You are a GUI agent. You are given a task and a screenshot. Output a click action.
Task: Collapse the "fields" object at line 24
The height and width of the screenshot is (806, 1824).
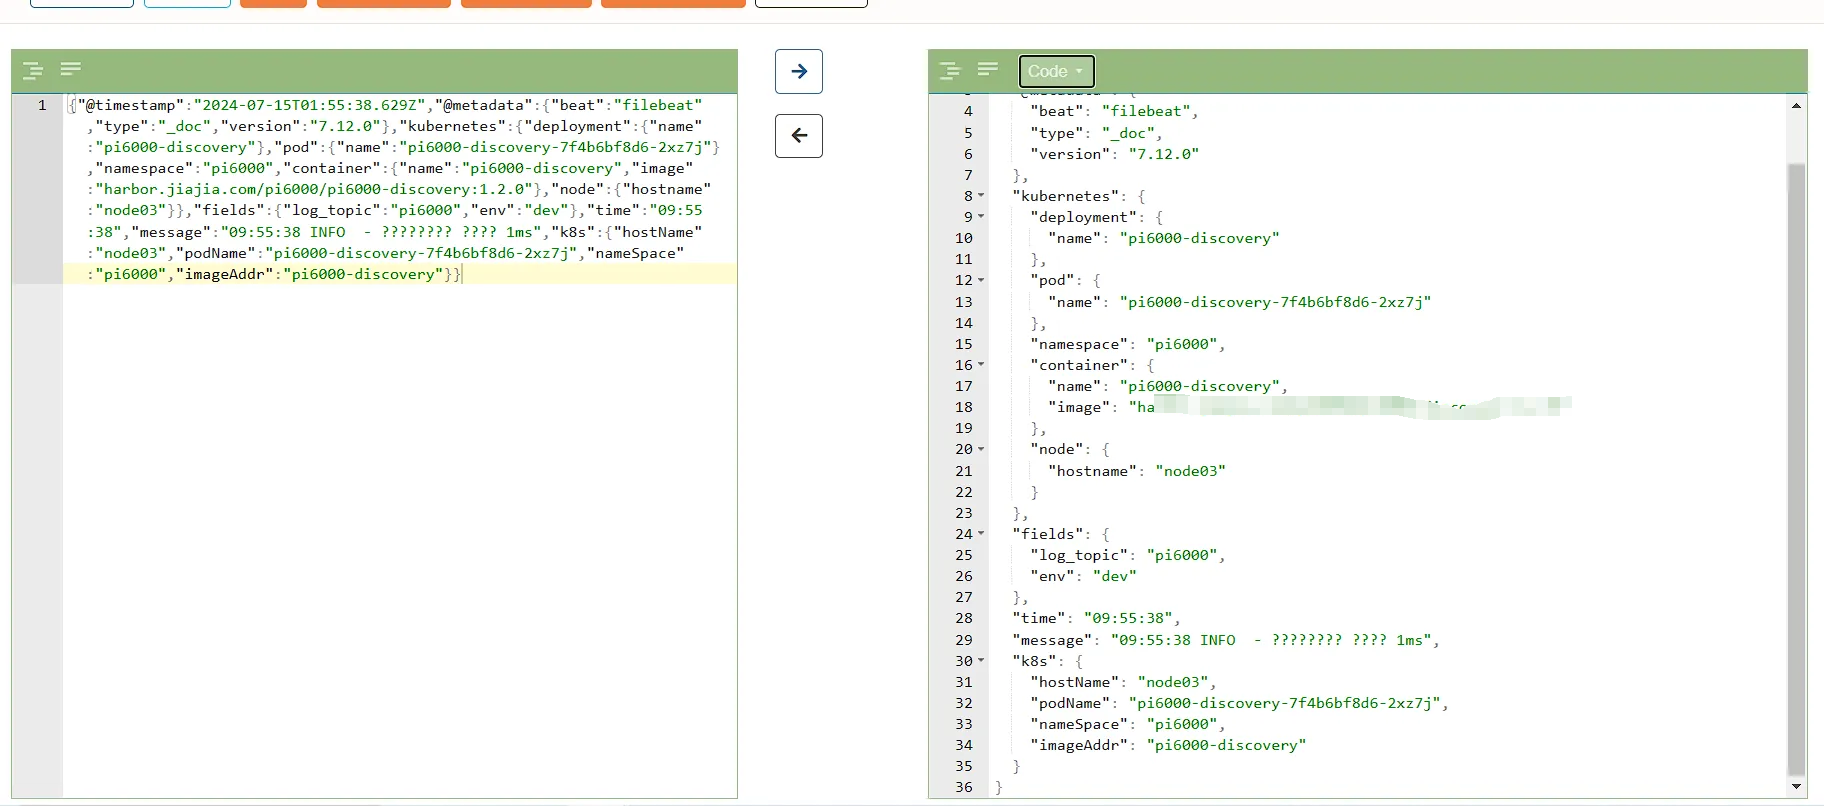981,534
